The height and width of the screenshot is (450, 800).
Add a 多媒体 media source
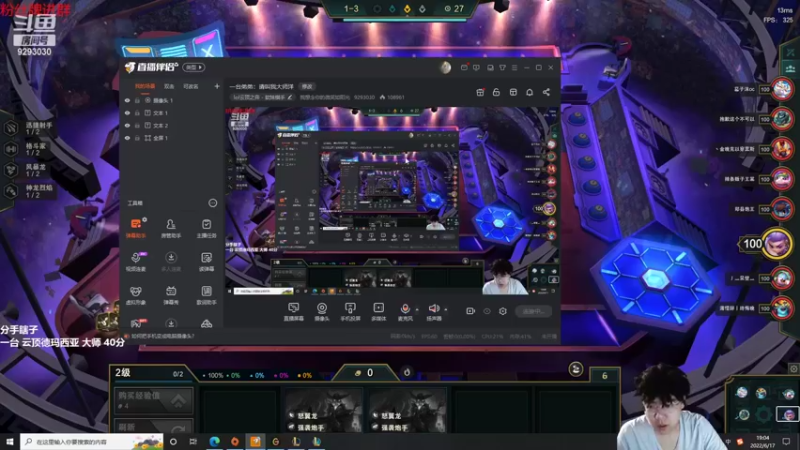pyautogui.click(x=379, y=311)
